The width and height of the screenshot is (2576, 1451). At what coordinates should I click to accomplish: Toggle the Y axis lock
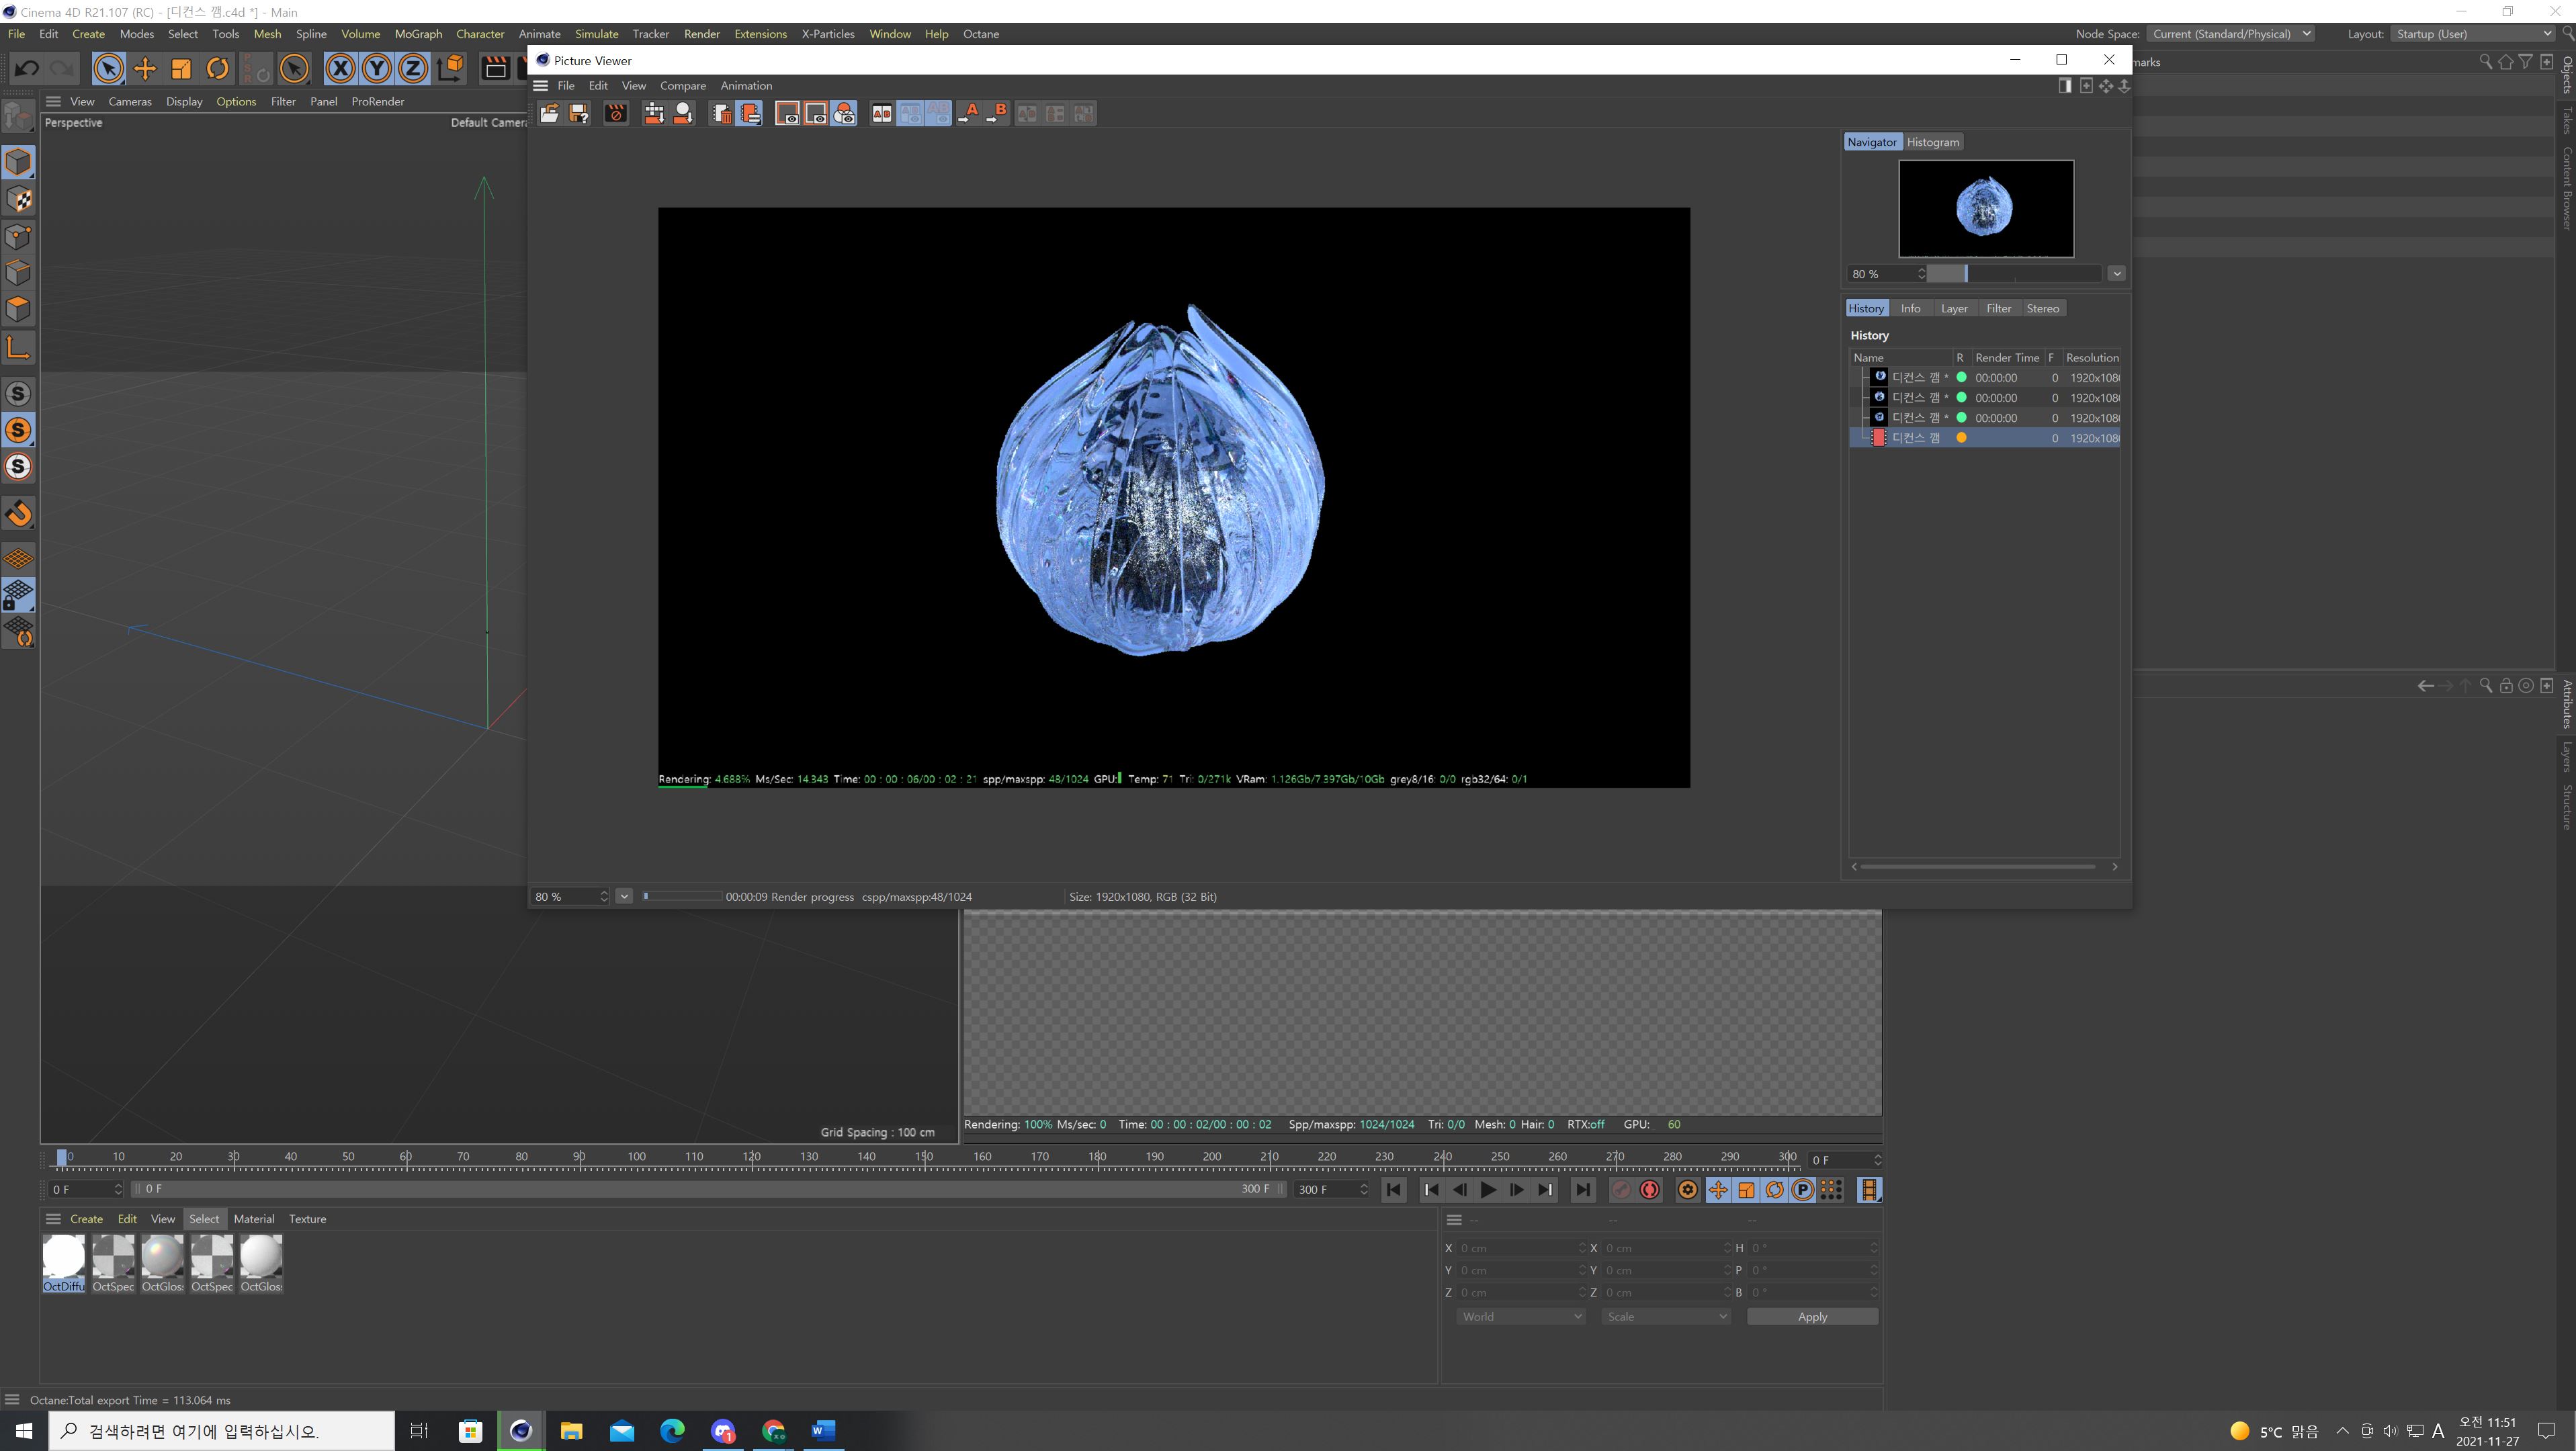coord(376,68)
